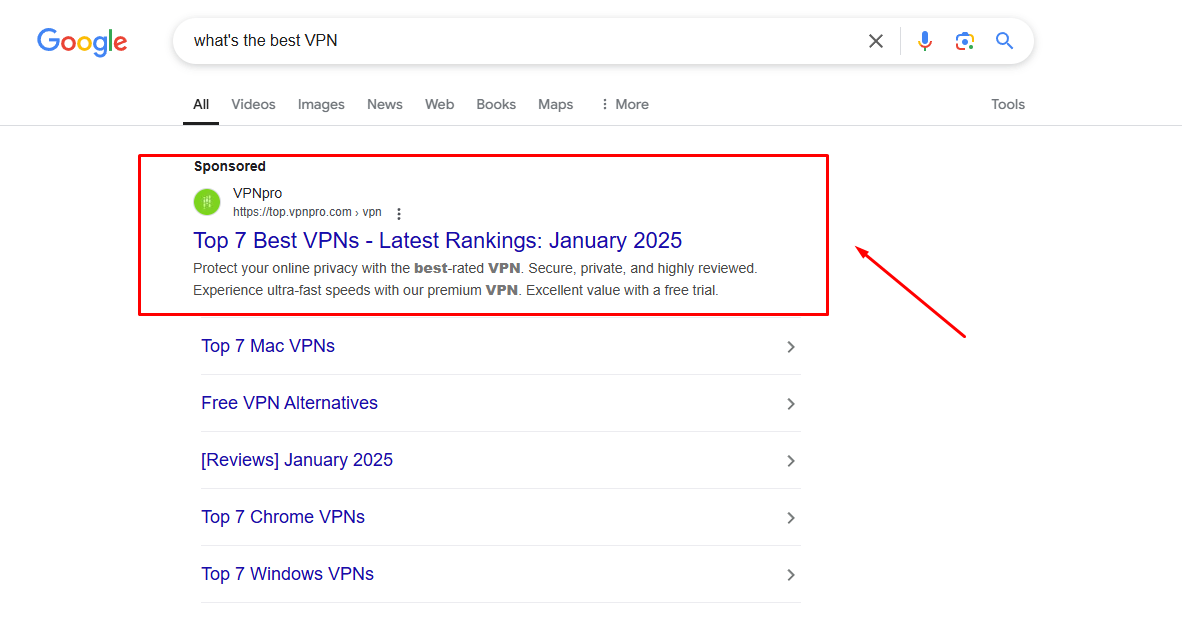The height and width of the screenshot is (636, 1182).
Task: Click the blue magnifier search button
Action: coord(1004,41)
